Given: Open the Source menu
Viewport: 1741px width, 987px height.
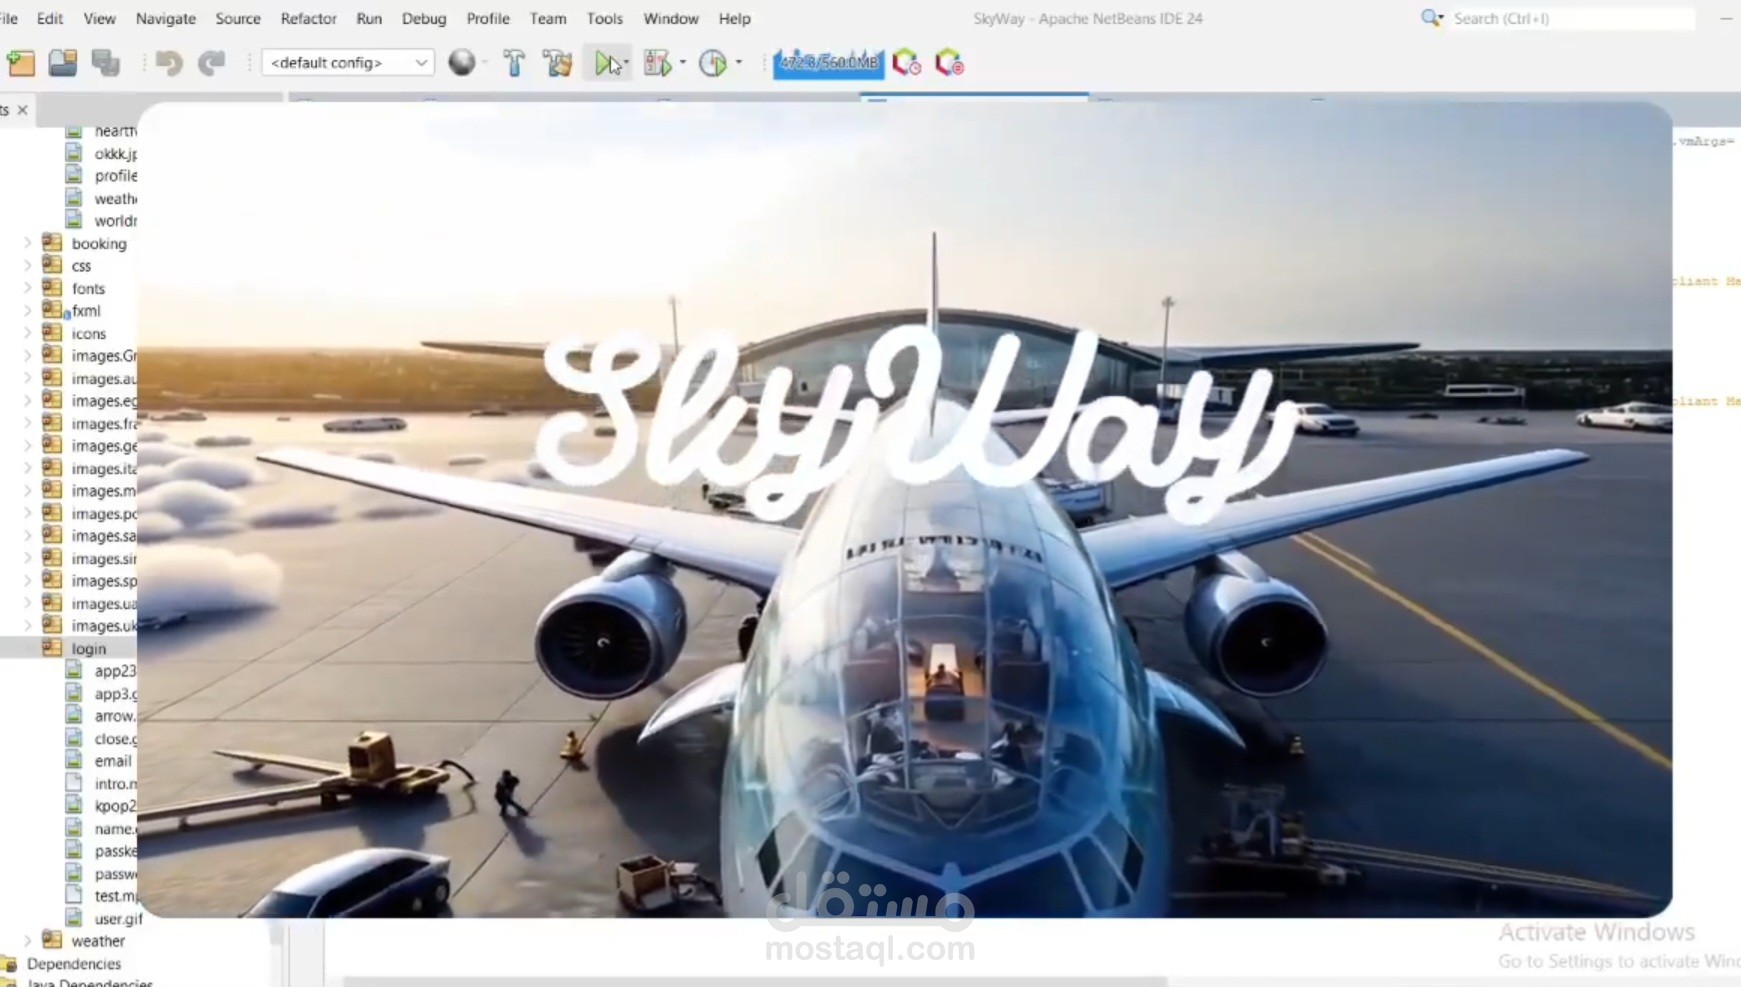Looking at the screenshot, I should click(x=238, y=18).
